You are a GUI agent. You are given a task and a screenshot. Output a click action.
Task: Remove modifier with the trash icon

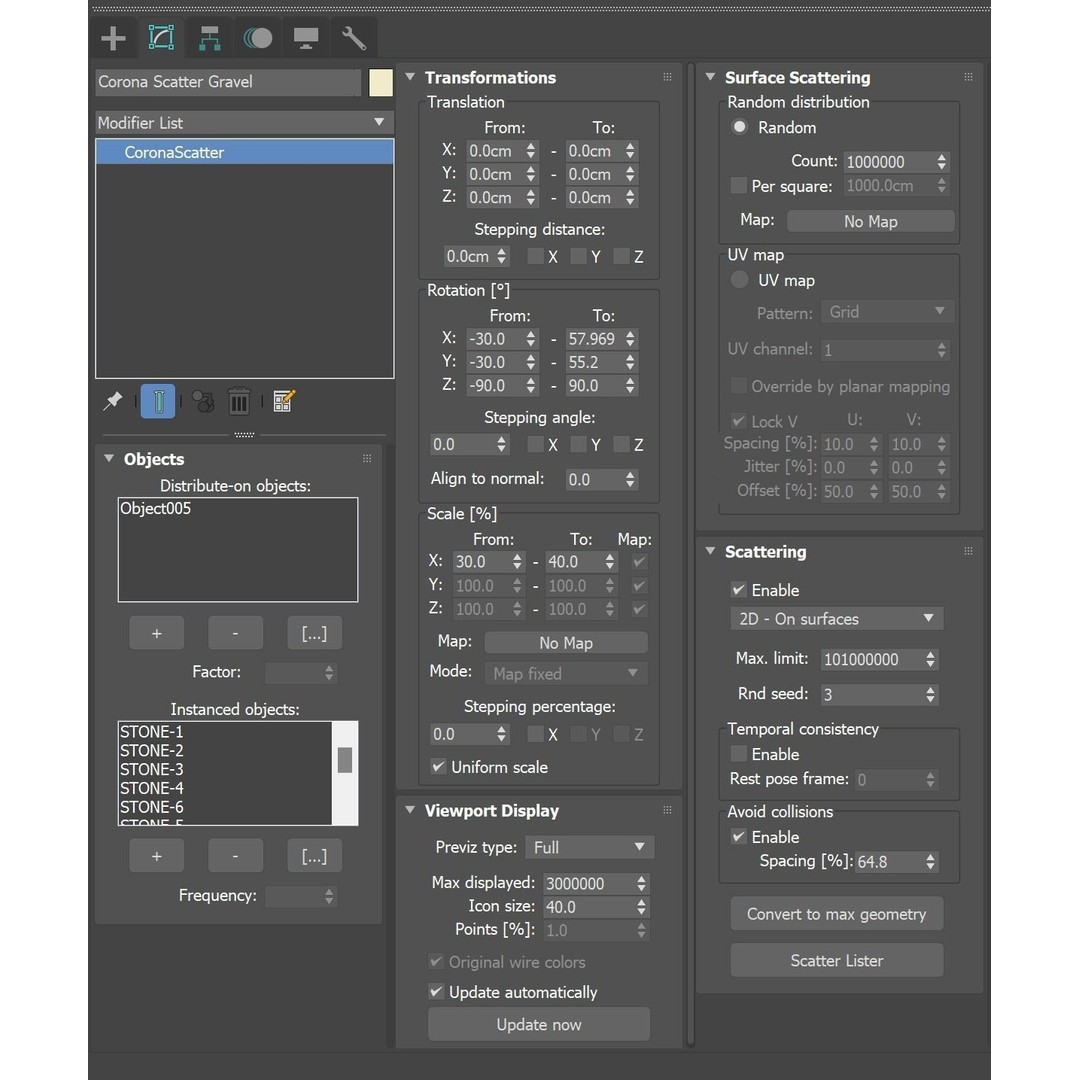point(239,401)
